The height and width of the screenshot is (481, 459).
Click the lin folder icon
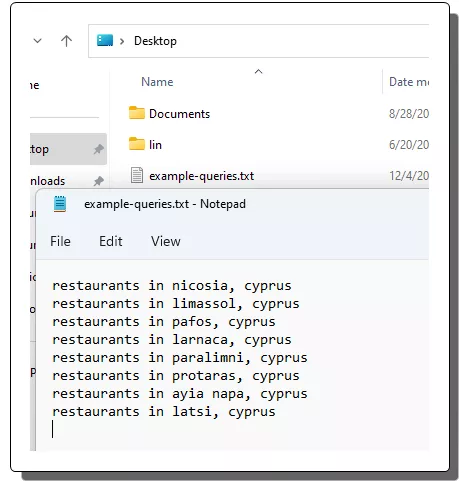point(137,144)
